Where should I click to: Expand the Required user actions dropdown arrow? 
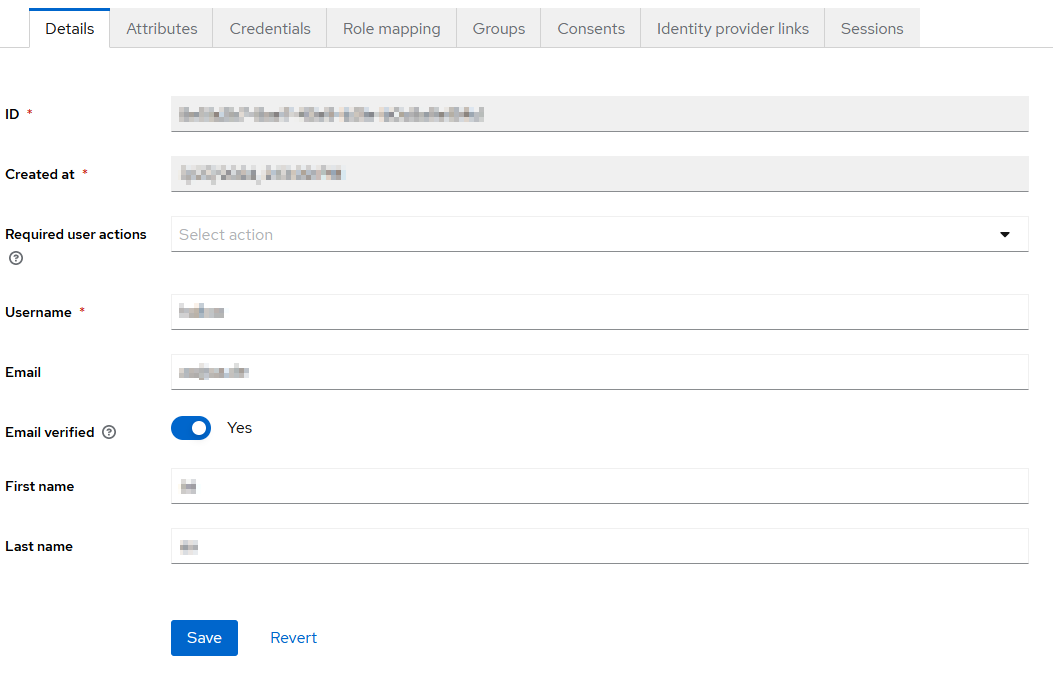click(x=1005, y=234)
